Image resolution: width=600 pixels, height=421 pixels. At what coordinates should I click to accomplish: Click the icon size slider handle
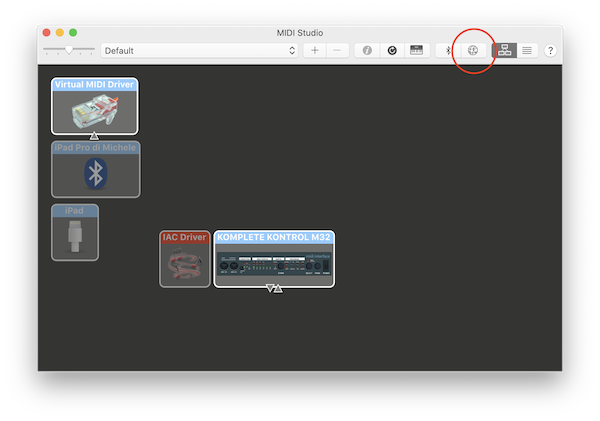[69, 50]
